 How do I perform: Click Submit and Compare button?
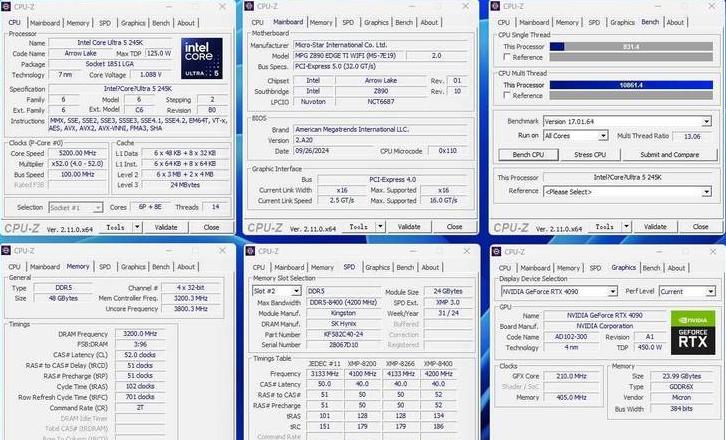click(670, 155)
